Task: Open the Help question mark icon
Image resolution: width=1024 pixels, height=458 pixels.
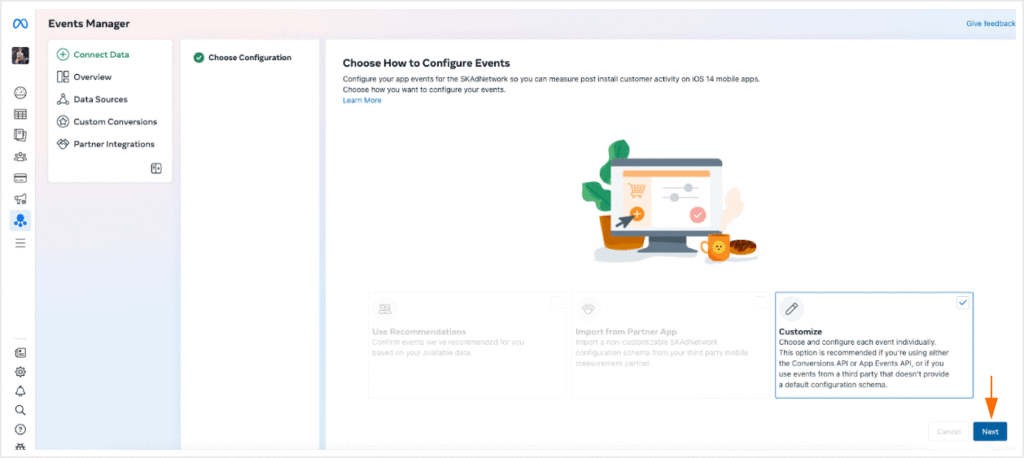Action: 20,429
